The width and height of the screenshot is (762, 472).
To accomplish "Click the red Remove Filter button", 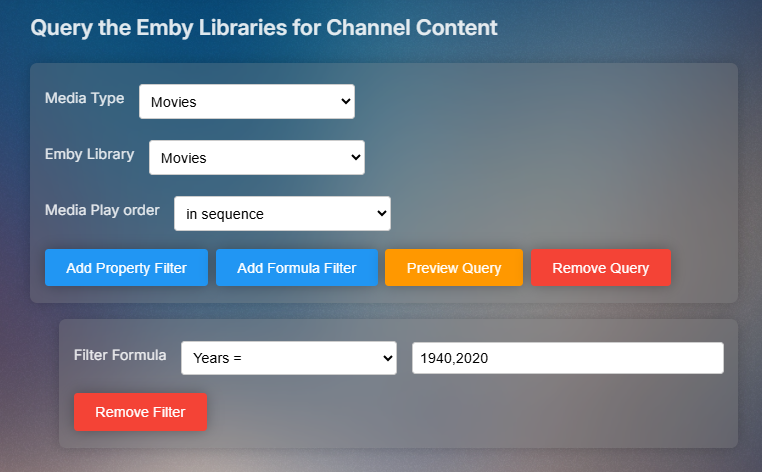I will pos(140,412).
